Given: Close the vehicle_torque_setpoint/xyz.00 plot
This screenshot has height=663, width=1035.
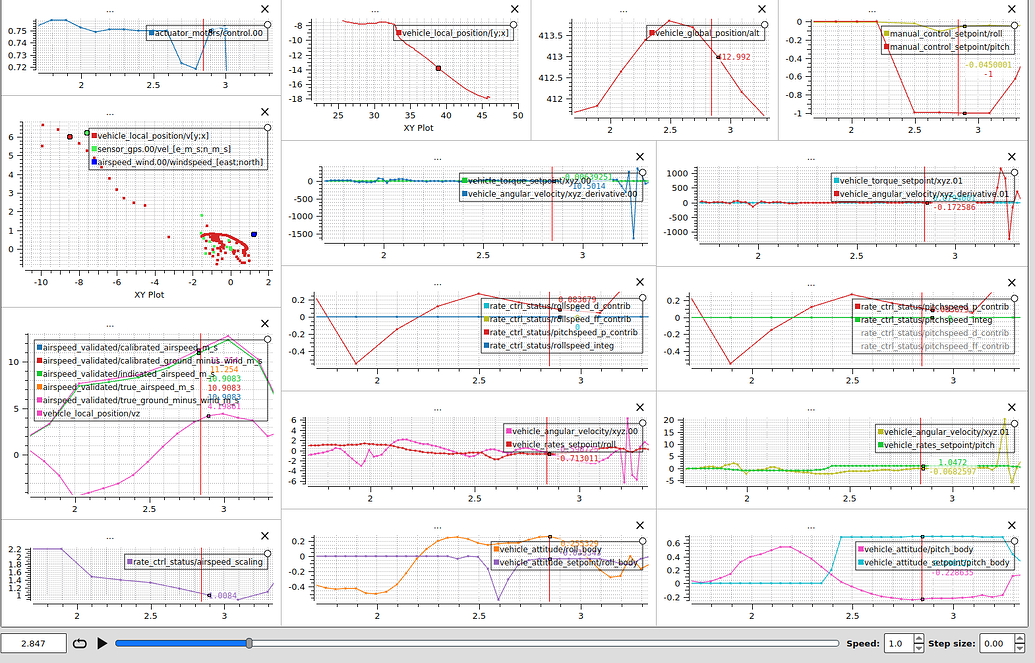Looking at the screenshot, I should [640, 157].
